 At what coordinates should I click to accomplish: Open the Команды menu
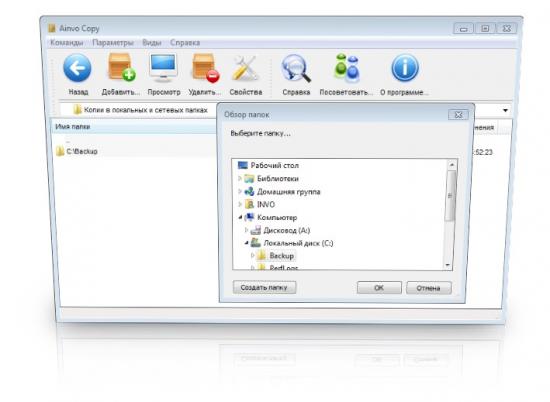tap(67, 43)
